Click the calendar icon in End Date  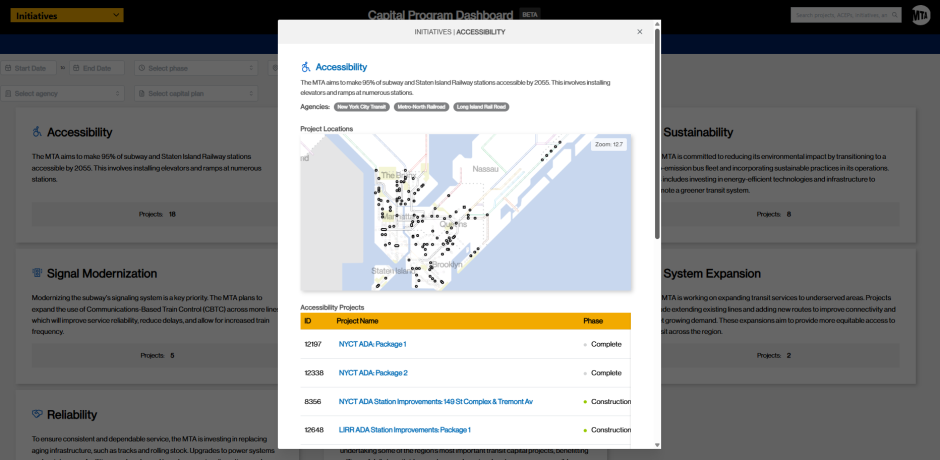[x=76, y=68]
